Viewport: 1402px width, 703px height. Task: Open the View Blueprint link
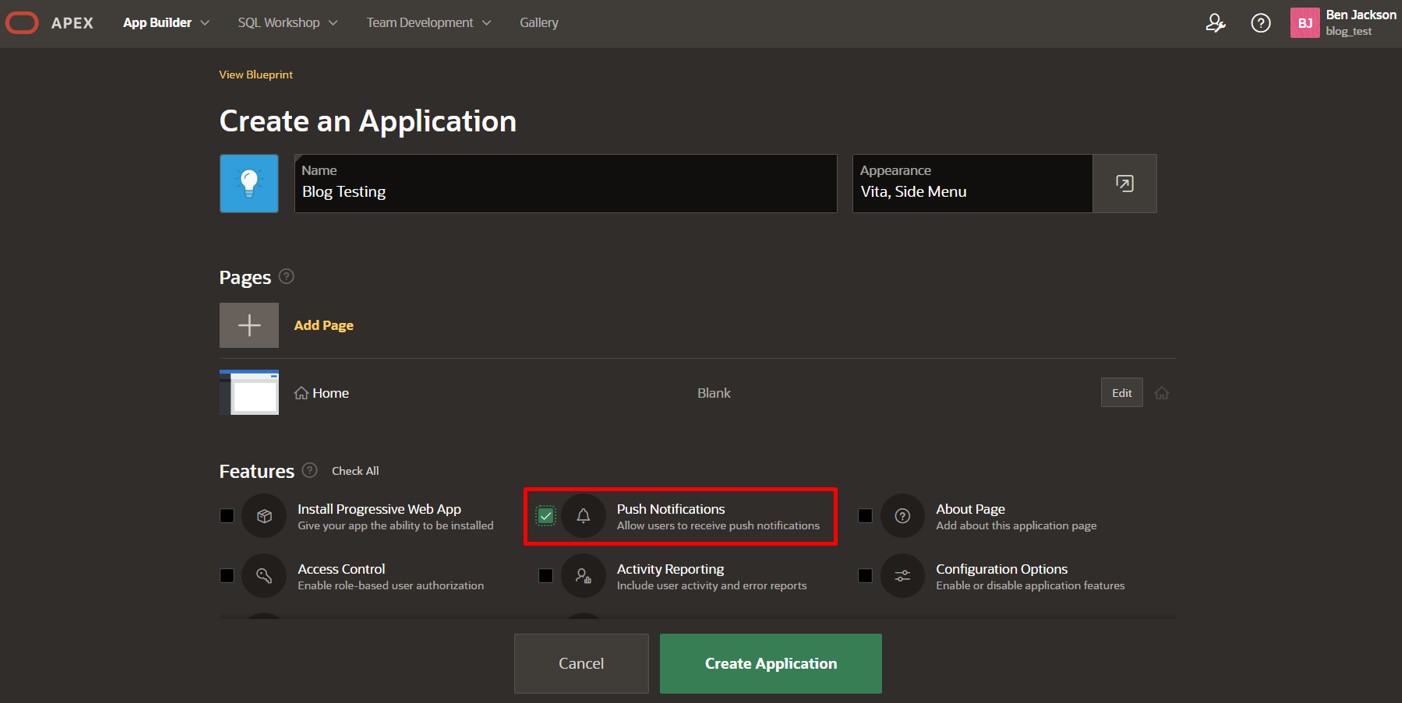pos(255,74)
